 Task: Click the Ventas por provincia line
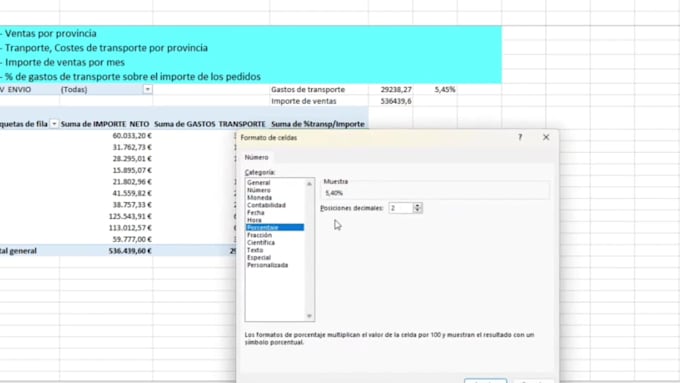point(50,33)
